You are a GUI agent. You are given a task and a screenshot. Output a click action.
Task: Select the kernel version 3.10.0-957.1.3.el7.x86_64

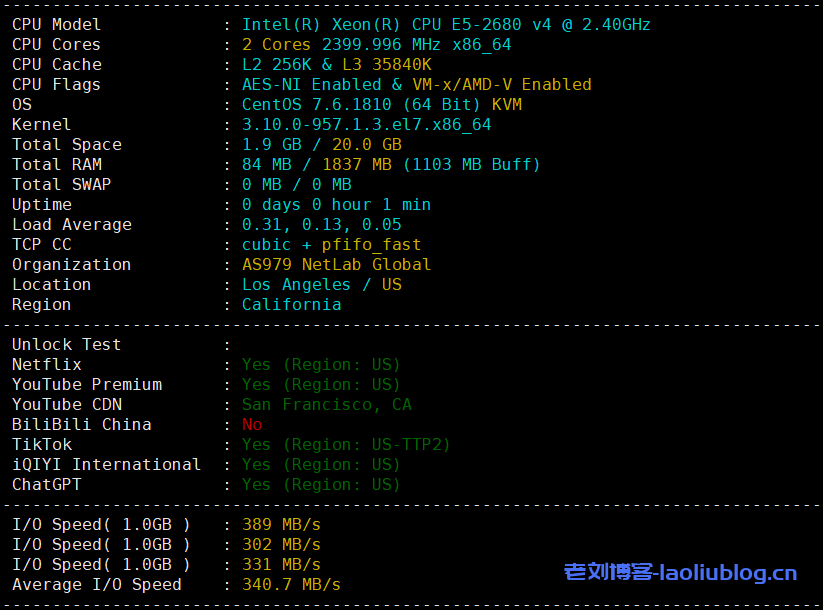click(366, 124)
